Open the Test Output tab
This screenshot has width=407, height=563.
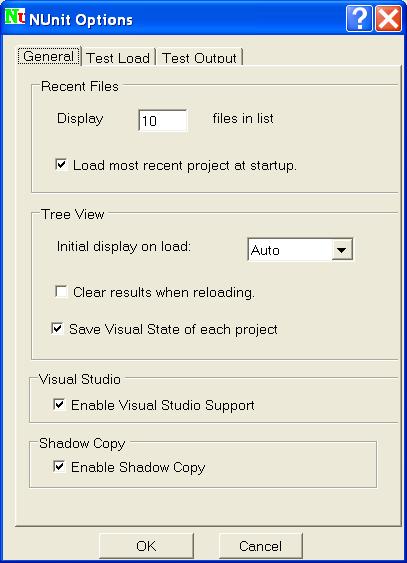[199, 58]
